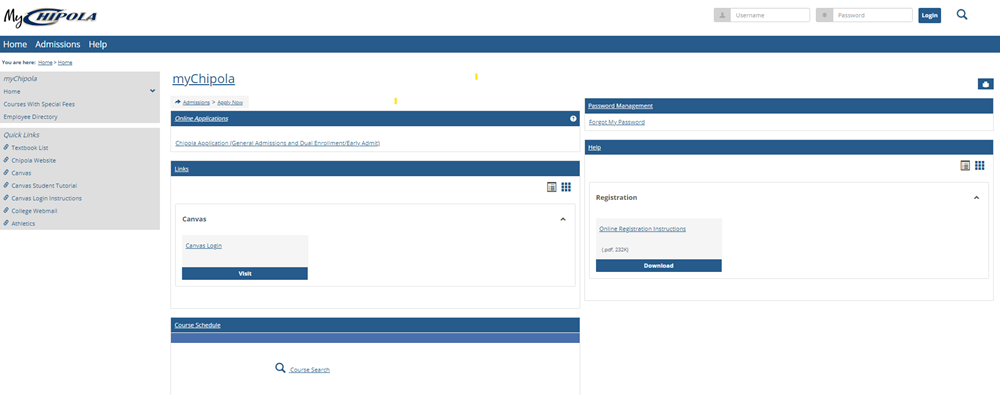
Task: Click the Login button
Action: (x=929, y=15)
